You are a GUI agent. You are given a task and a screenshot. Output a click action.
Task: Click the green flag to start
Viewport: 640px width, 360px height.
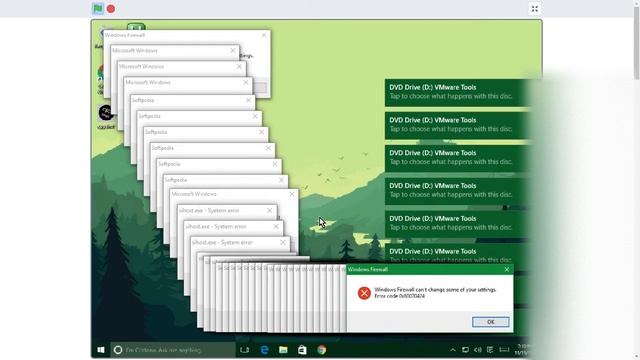point(98,9)
